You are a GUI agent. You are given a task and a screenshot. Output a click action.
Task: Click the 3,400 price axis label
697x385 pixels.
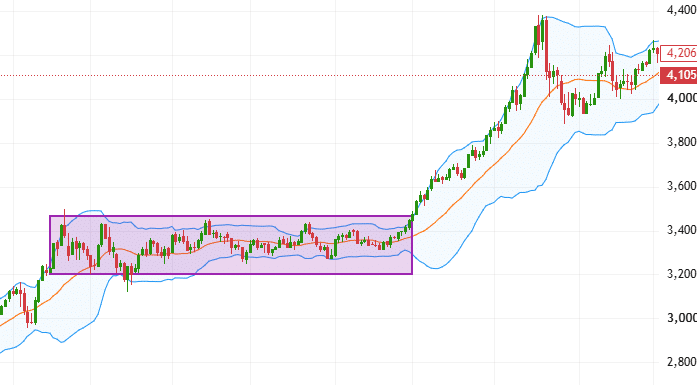point(681,230)
